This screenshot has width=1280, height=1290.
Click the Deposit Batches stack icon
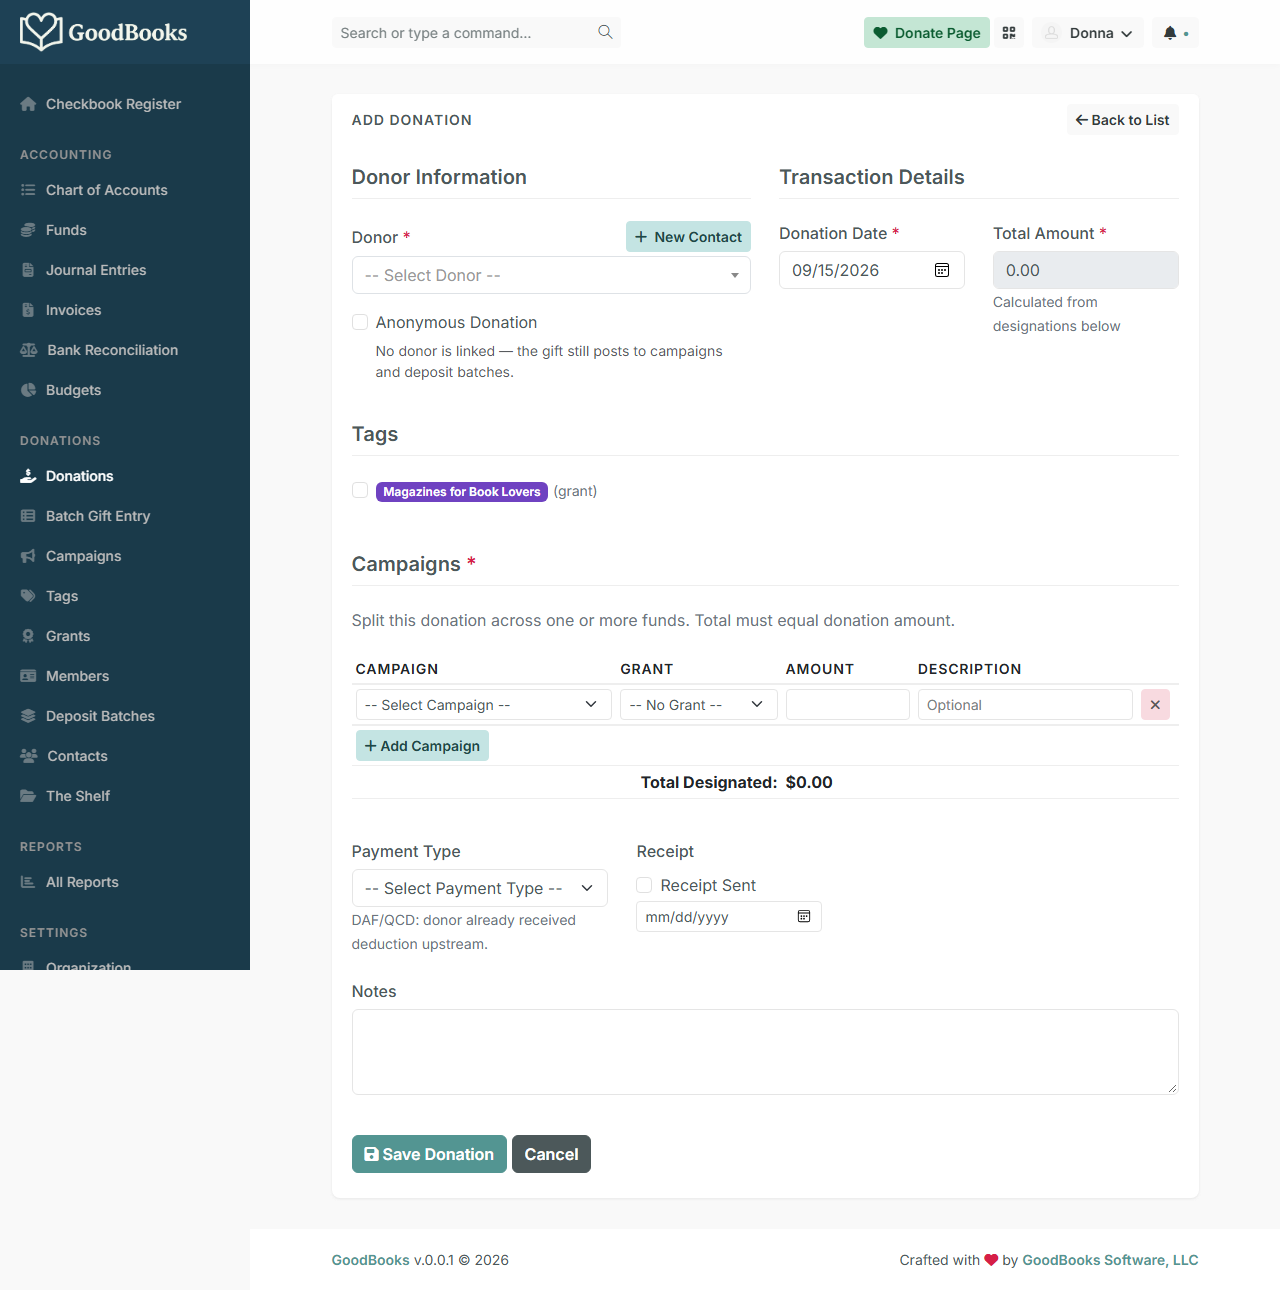28,716
